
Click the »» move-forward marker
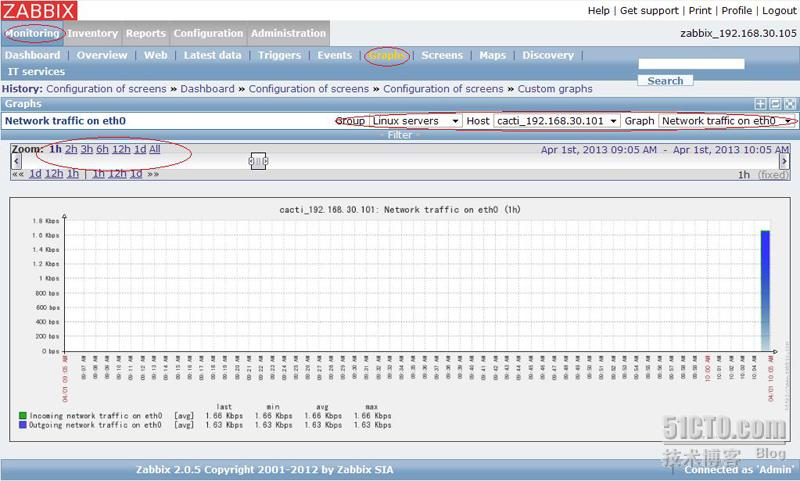point(153,174)
